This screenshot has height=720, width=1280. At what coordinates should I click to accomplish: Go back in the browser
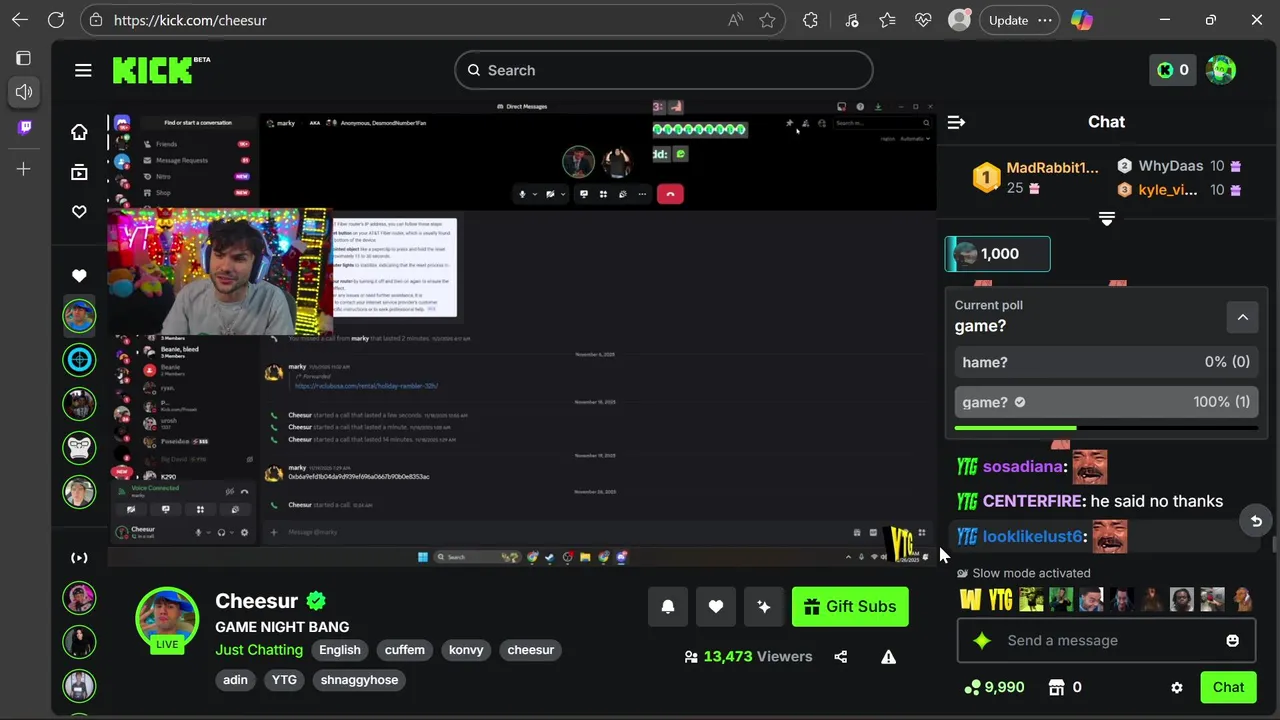pyautogui.click(x=20, y=20)
